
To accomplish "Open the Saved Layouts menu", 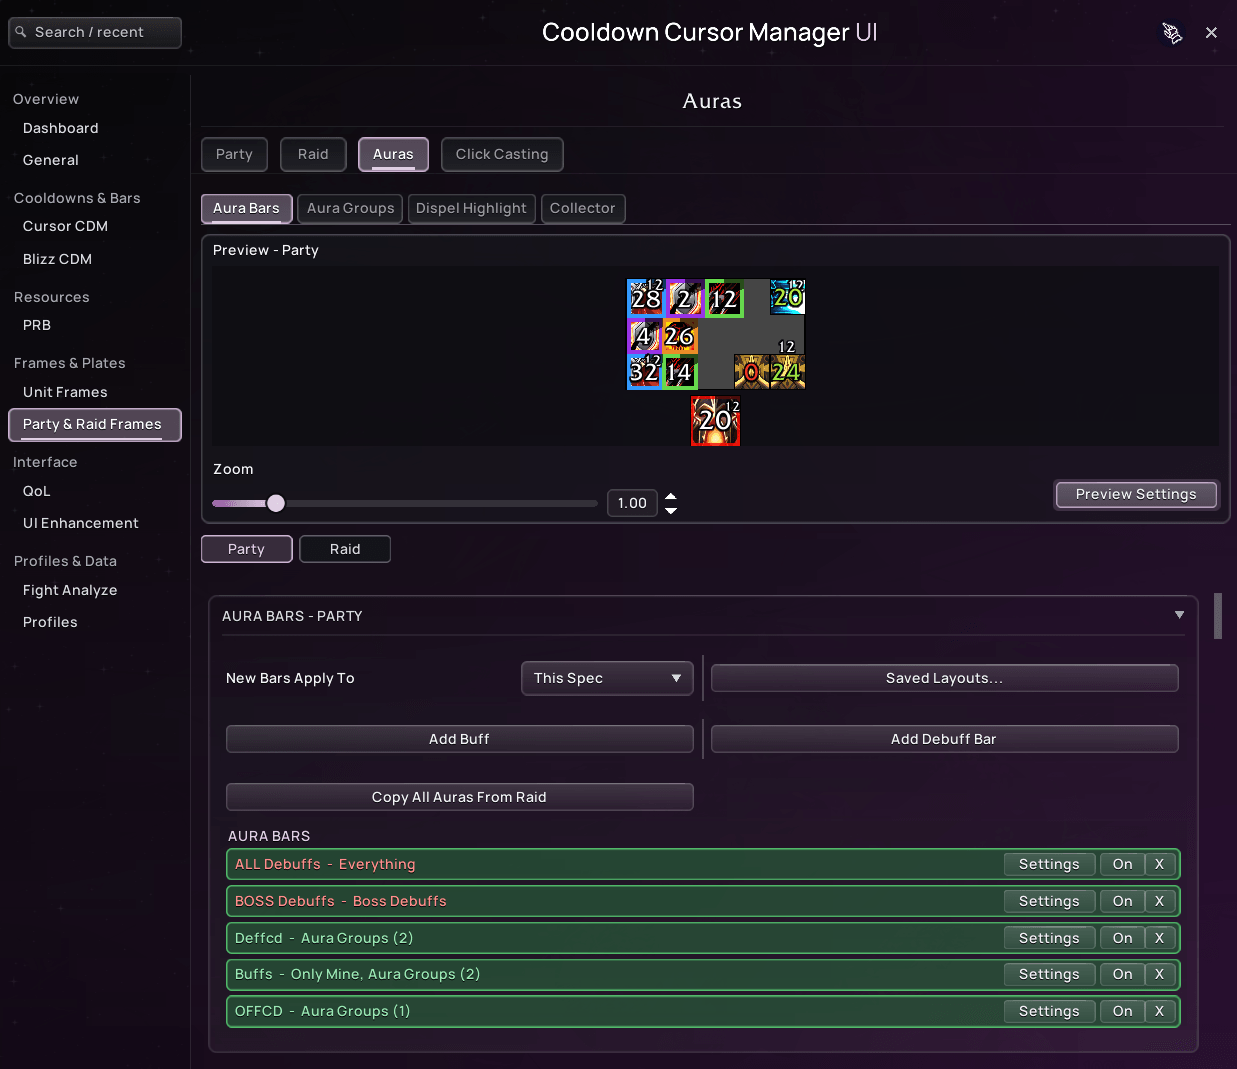I will pyautogui.click(x=944, y=678).
